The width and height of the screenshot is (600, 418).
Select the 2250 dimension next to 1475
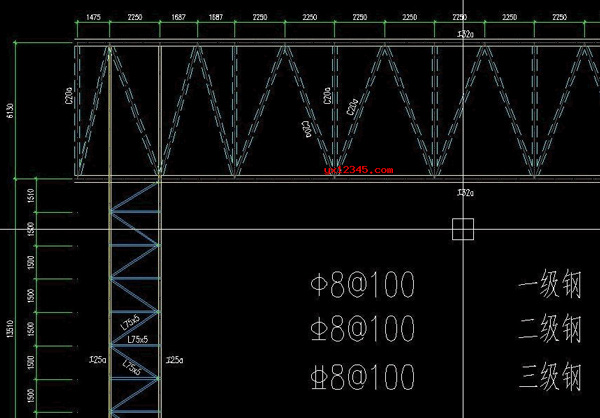135,17
